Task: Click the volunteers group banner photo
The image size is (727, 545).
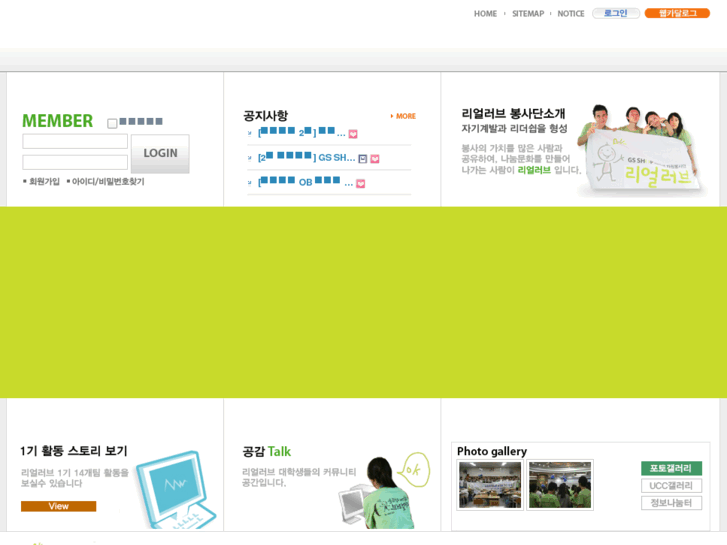Action: tap(642, 151)
